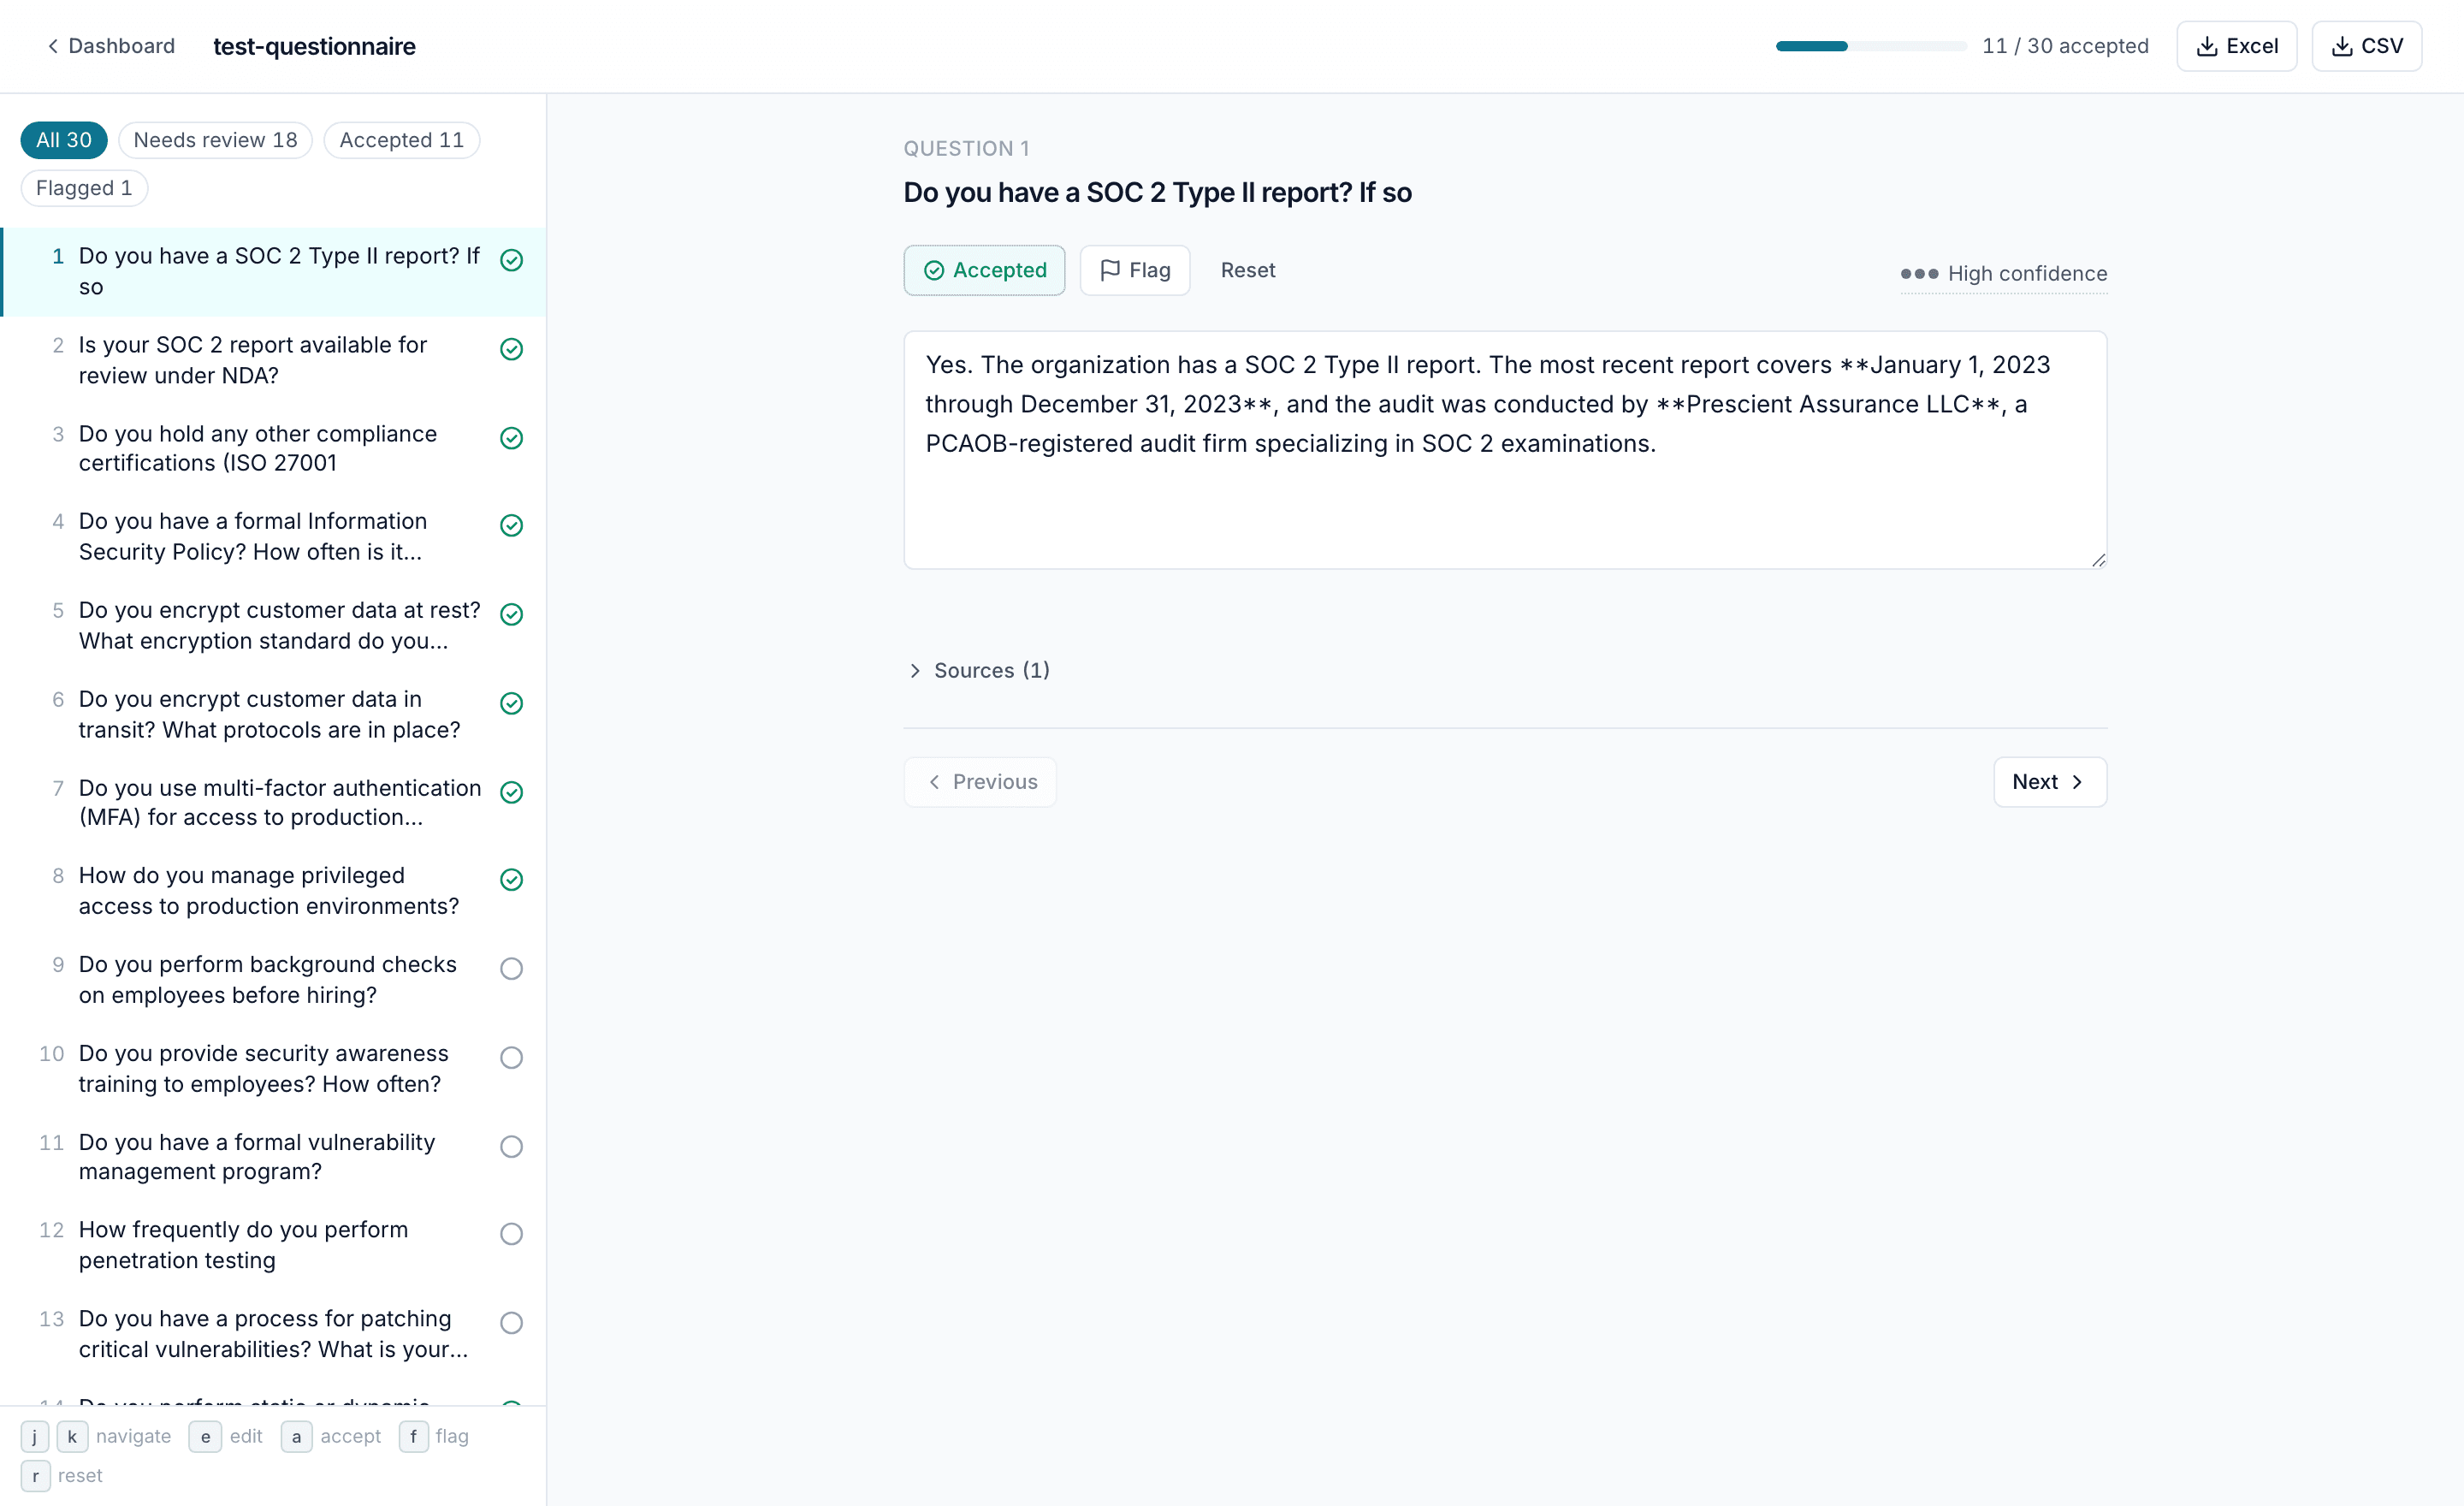Select question 1 in the sidebar list
This screenshot has width=2464, height=1506.
click(273, 271)
